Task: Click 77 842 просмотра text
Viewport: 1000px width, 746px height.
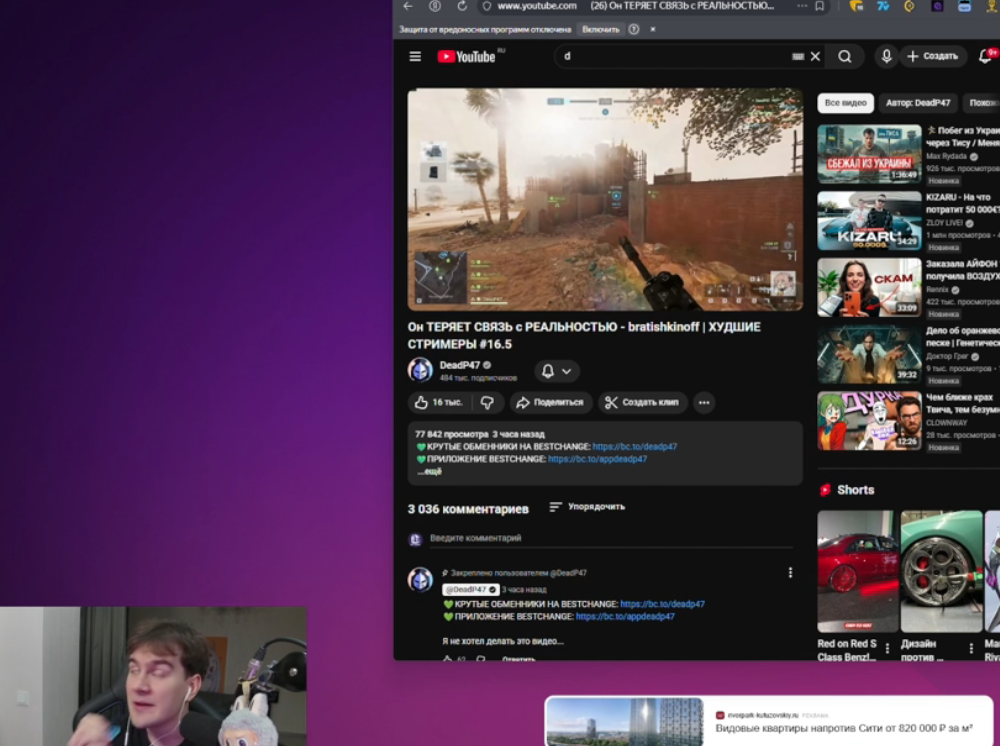Action: point(452,434)
